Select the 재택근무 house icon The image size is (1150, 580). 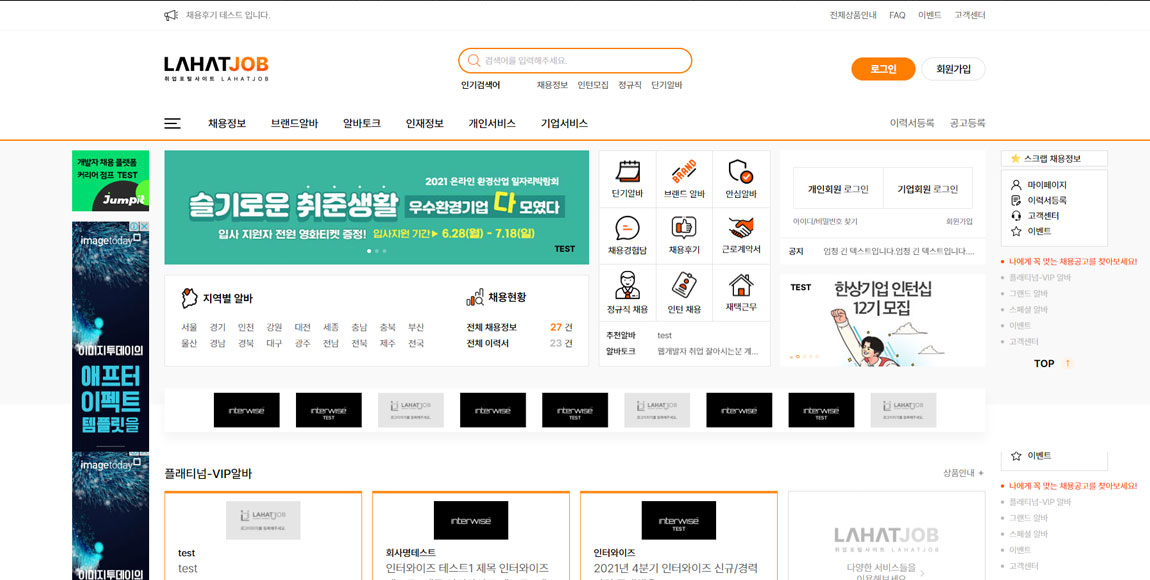point(741,286)
